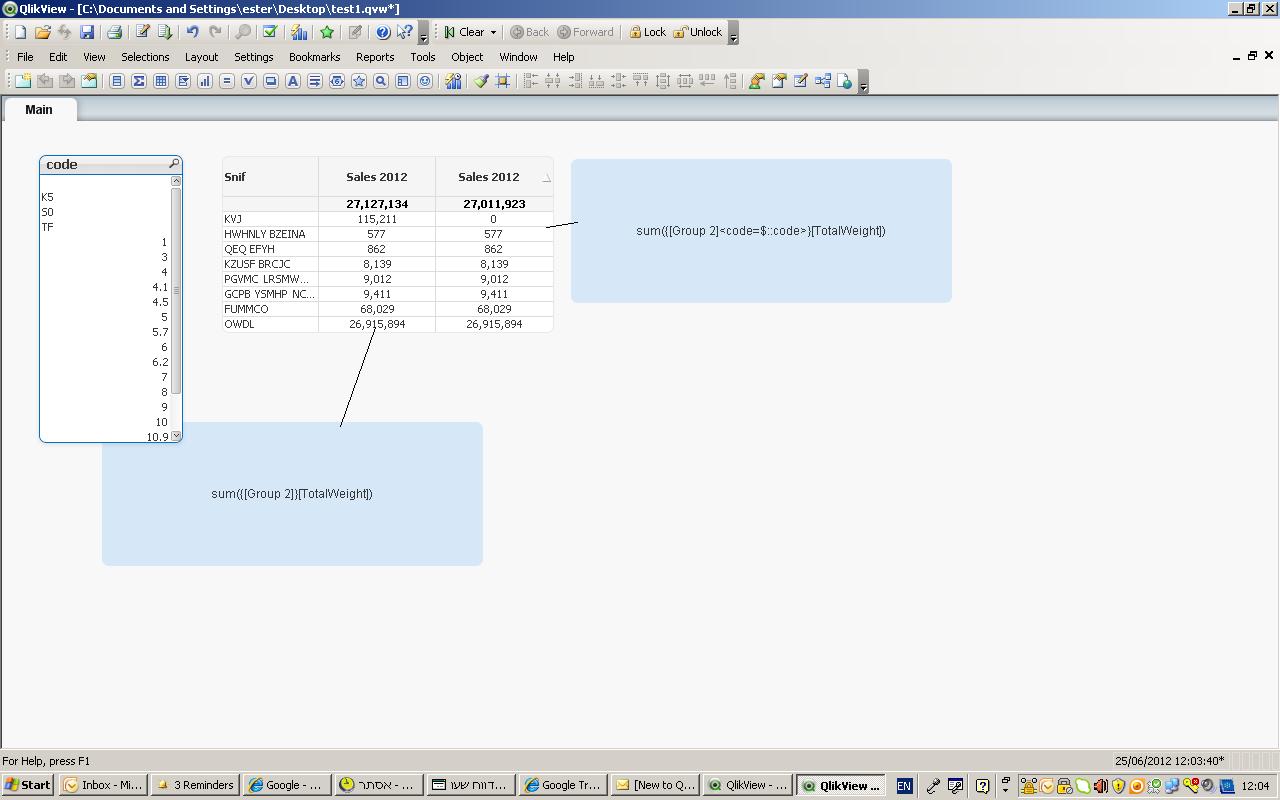Screen dimensions: 1280x800
Task: Open Table Viewer icon in design toolbar
Action: tap(823, 81)
